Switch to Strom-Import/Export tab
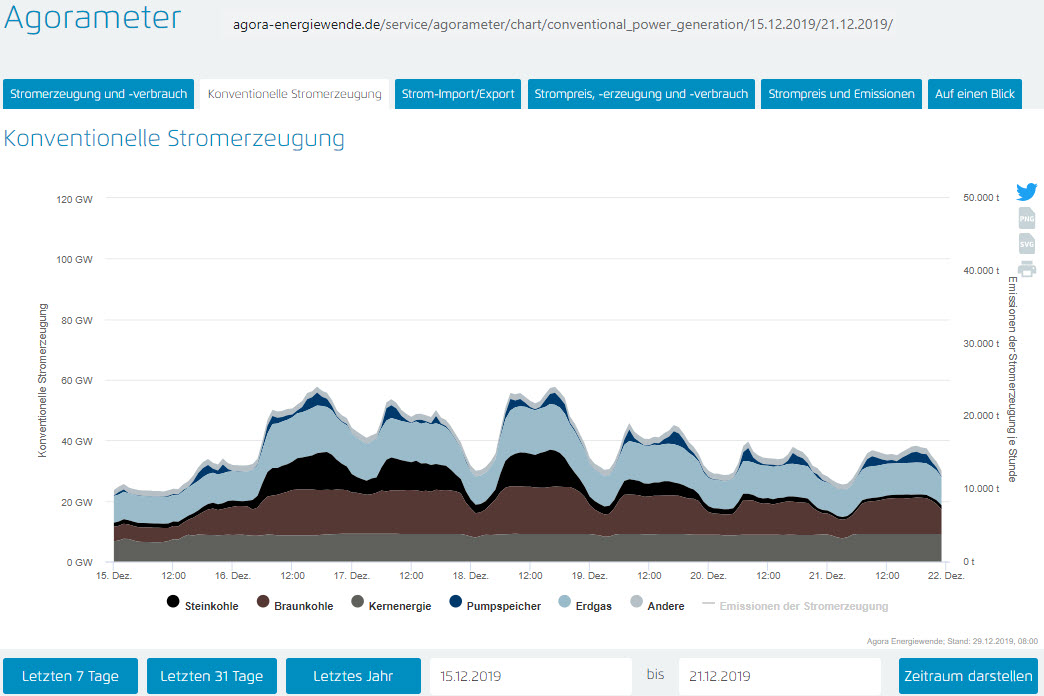This screenshot has width=1044, height=696. [458, 94]
